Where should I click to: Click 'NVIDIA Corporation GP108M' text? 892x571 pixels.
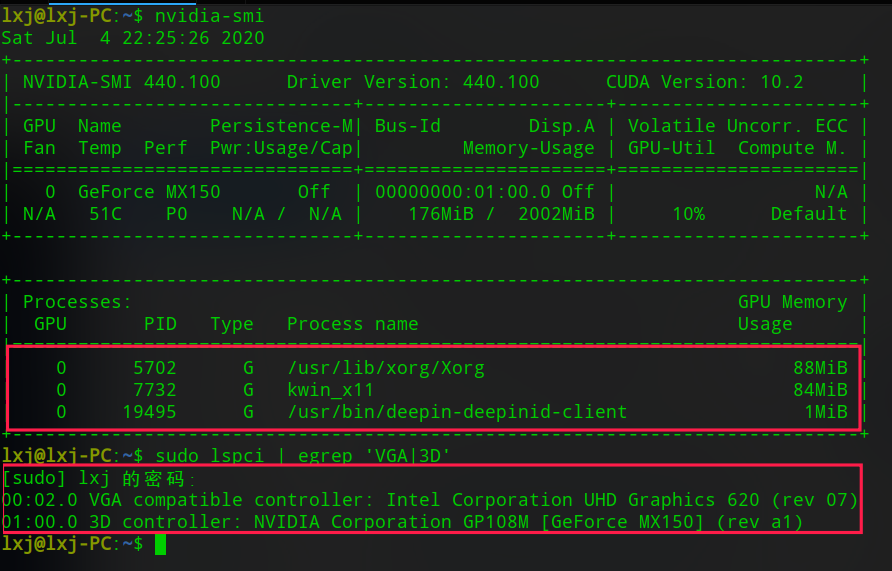coord(391,522)
